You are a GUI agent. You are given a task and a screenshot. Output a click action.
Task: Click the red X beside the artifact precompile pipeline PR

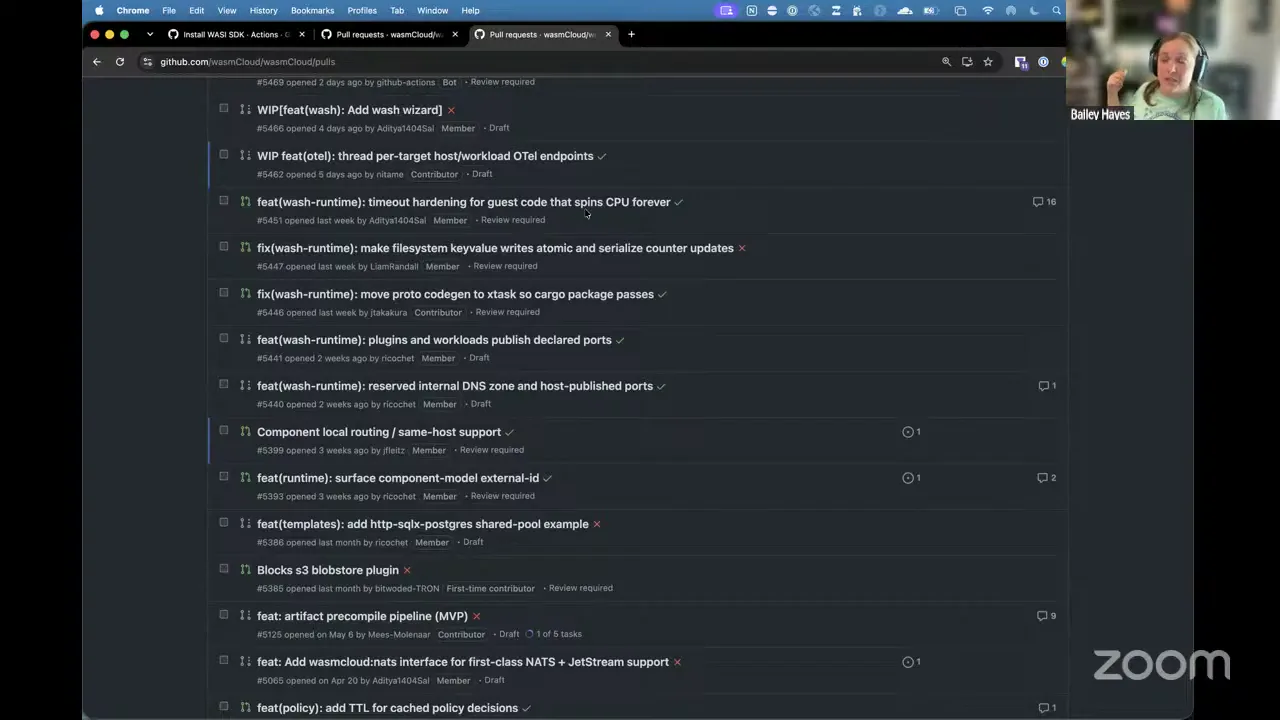point(476,616)
